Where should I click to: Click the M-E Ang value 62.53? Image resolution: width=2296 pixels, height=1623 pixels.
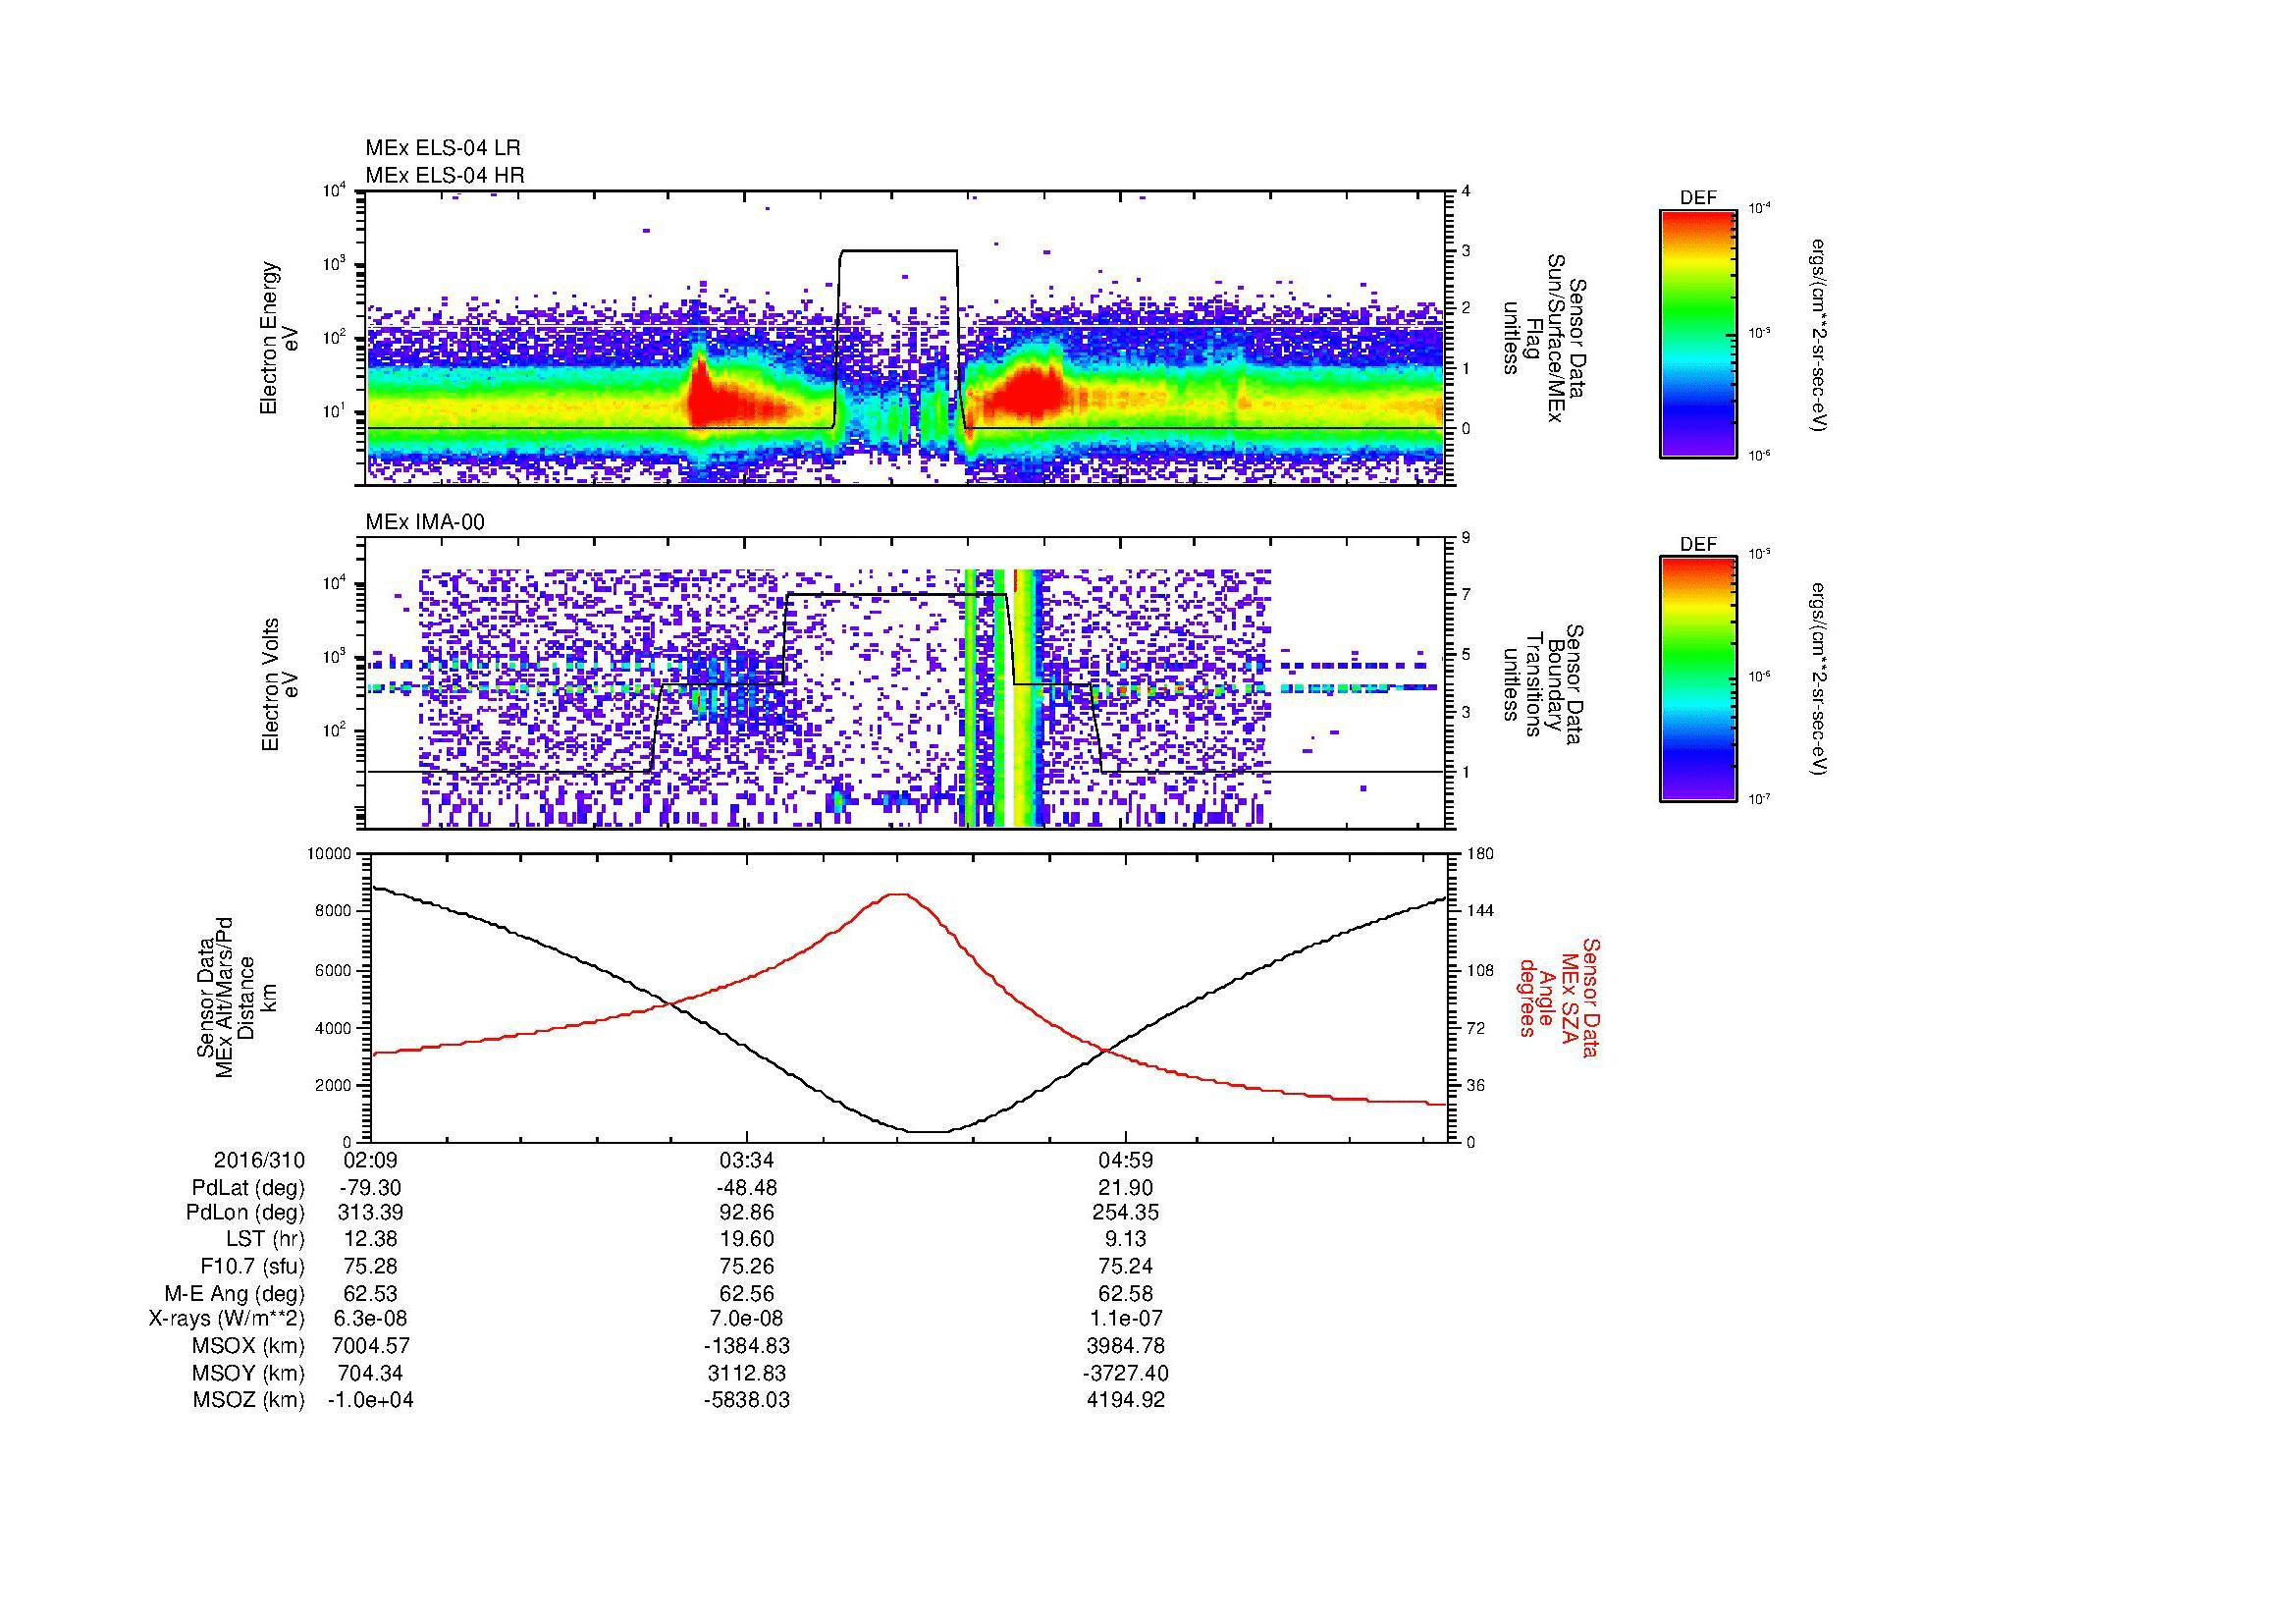pyautogui.click(x=370, y=1293)
